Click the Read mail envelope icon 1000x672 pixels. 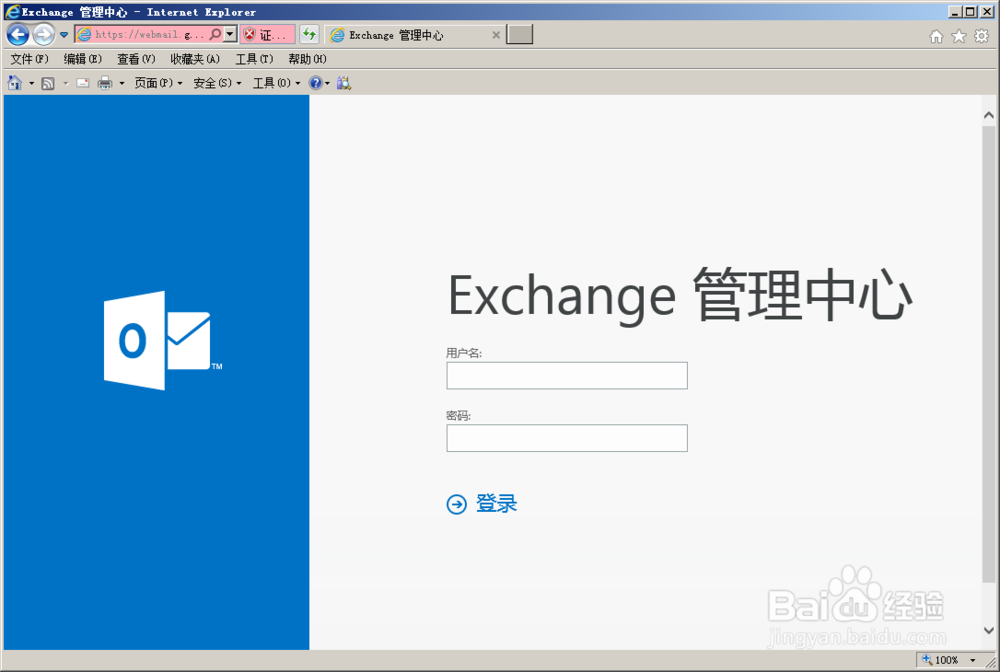83,83
